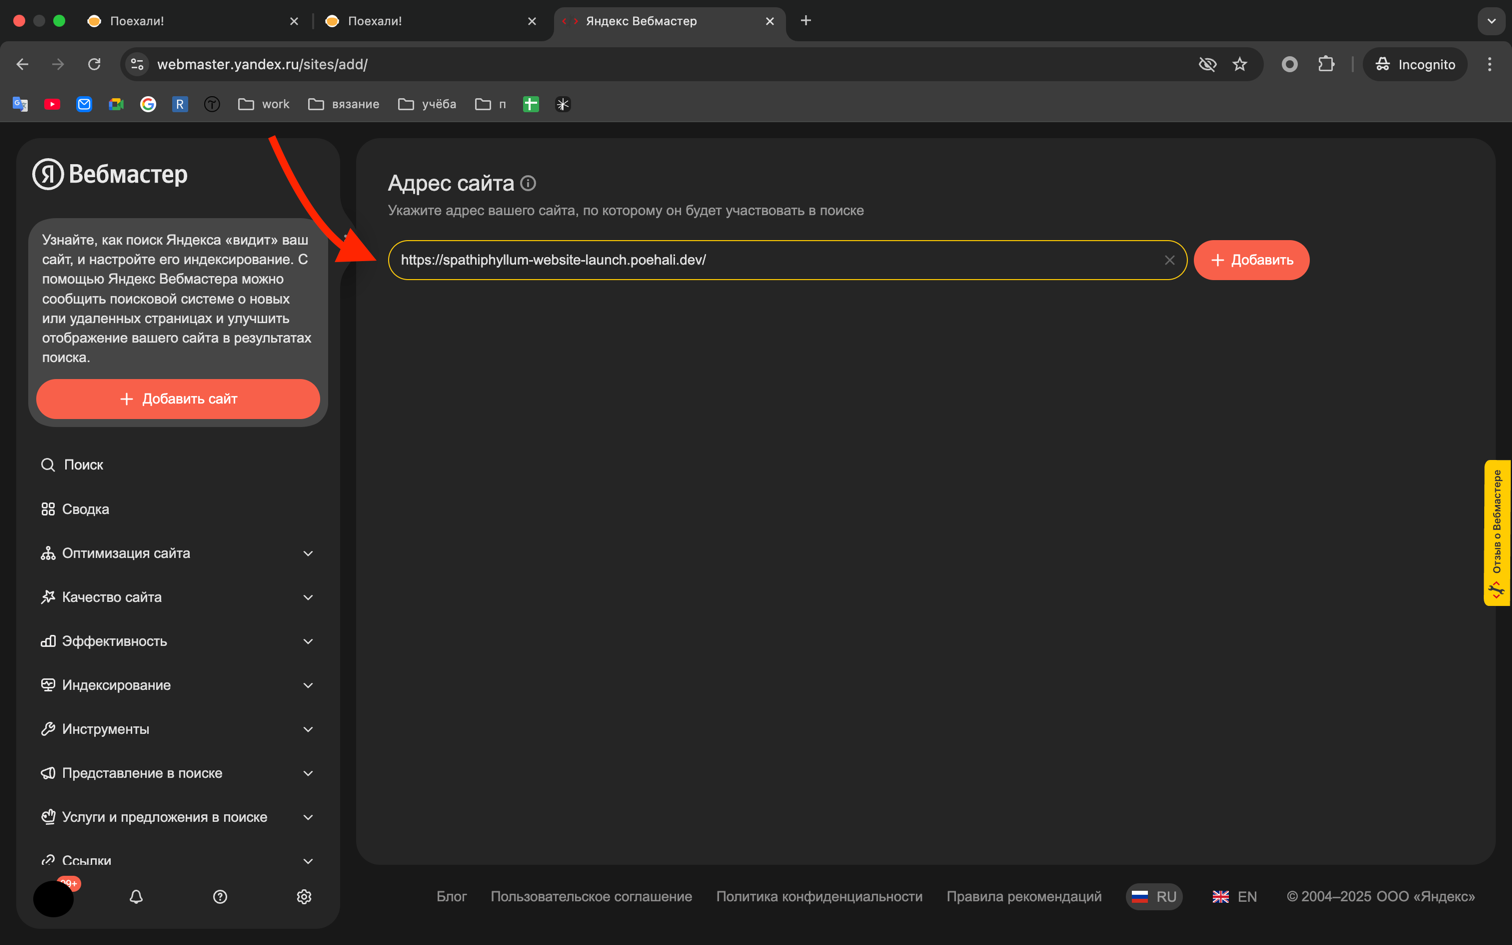
Task: Switch interface language to EN
Action: [x=1234, y=896]
